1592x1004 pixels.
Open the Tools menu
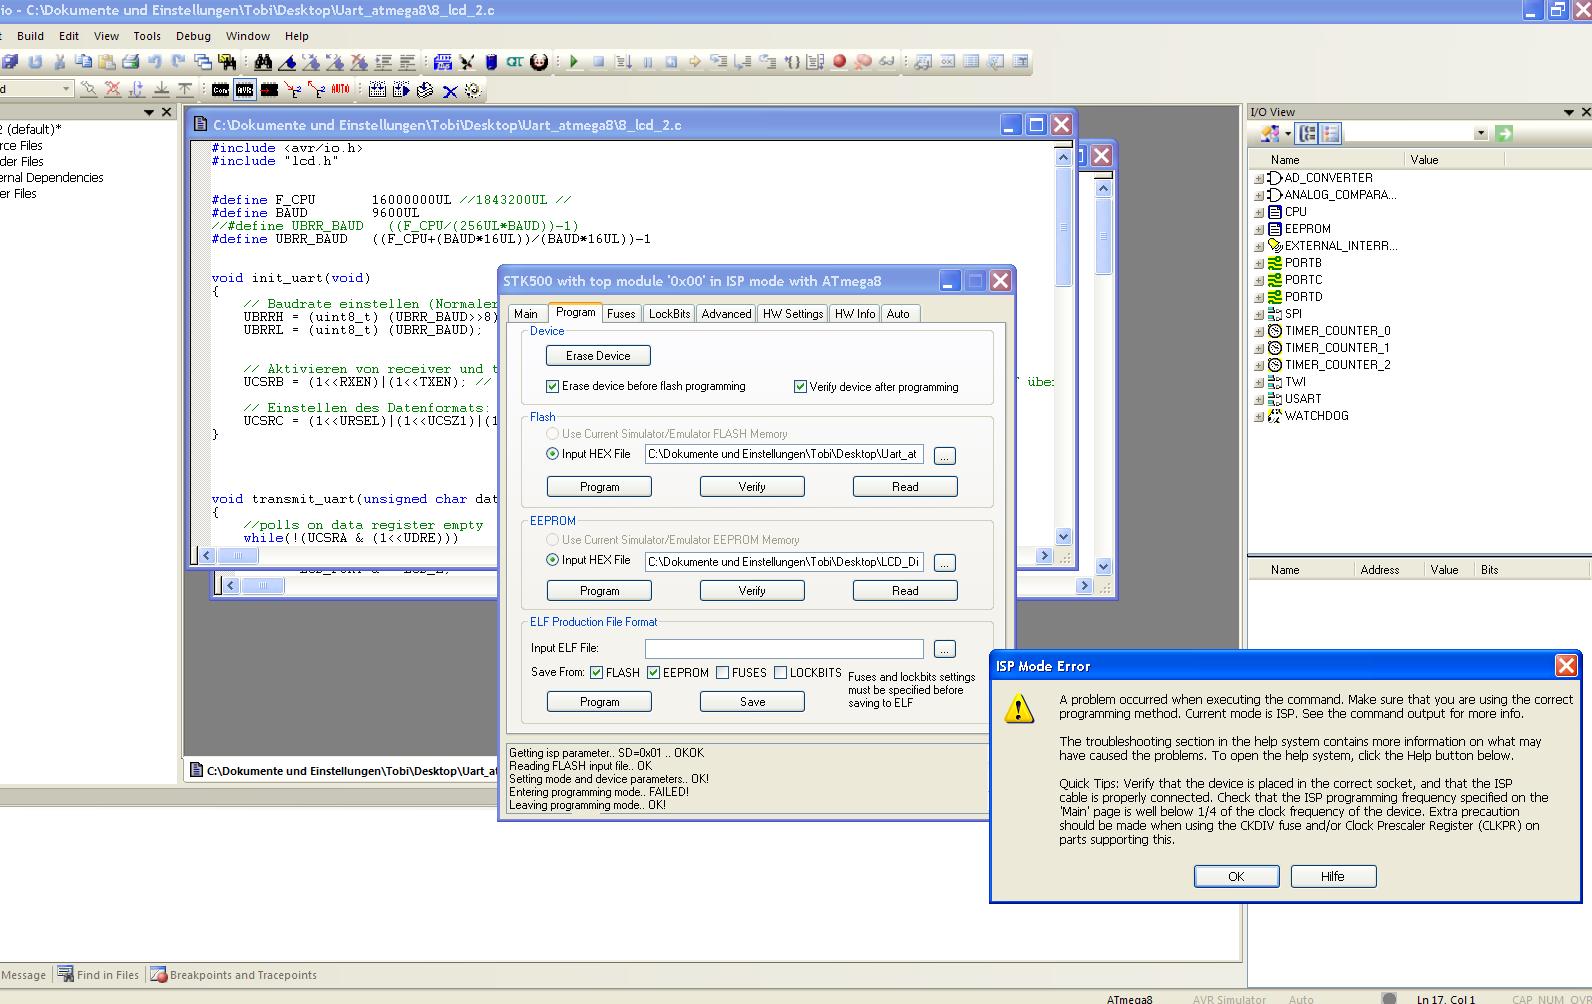point(147,36)
